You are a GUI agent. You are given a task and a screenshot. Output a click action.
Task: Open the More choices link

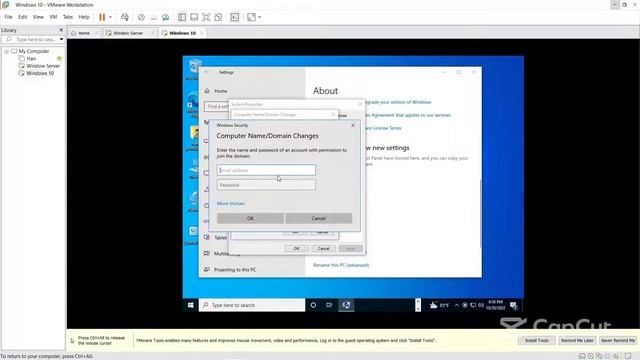click(x=231, y=204)
